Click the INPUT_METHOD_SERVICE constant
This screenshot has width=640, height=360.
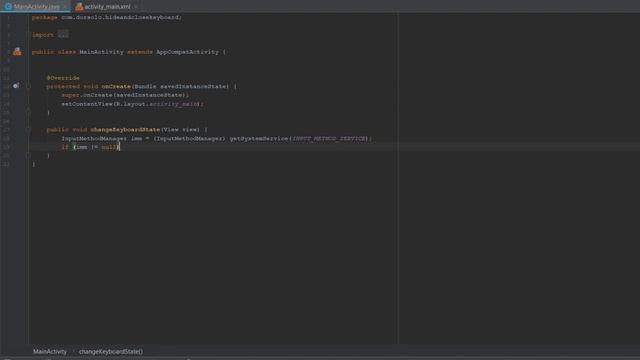point(329,138)
